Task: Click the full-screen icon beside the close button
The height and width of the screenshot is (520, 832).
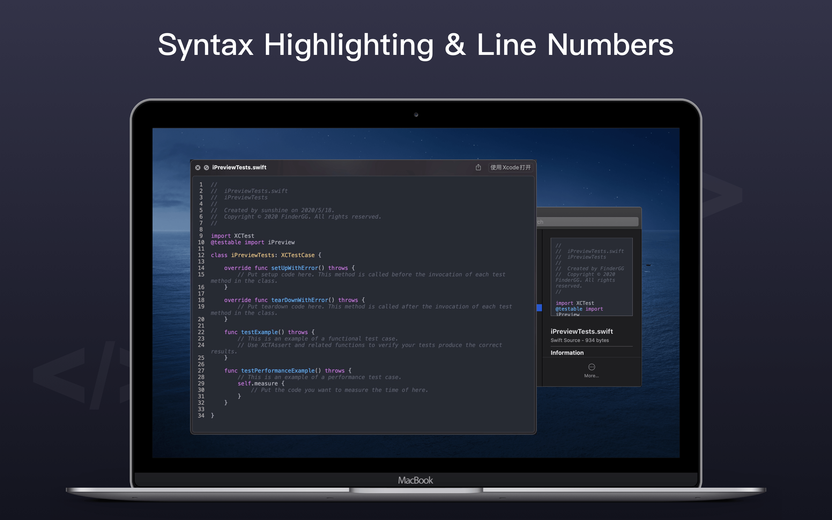Action: pyautogui.click(x=206, y=168)
